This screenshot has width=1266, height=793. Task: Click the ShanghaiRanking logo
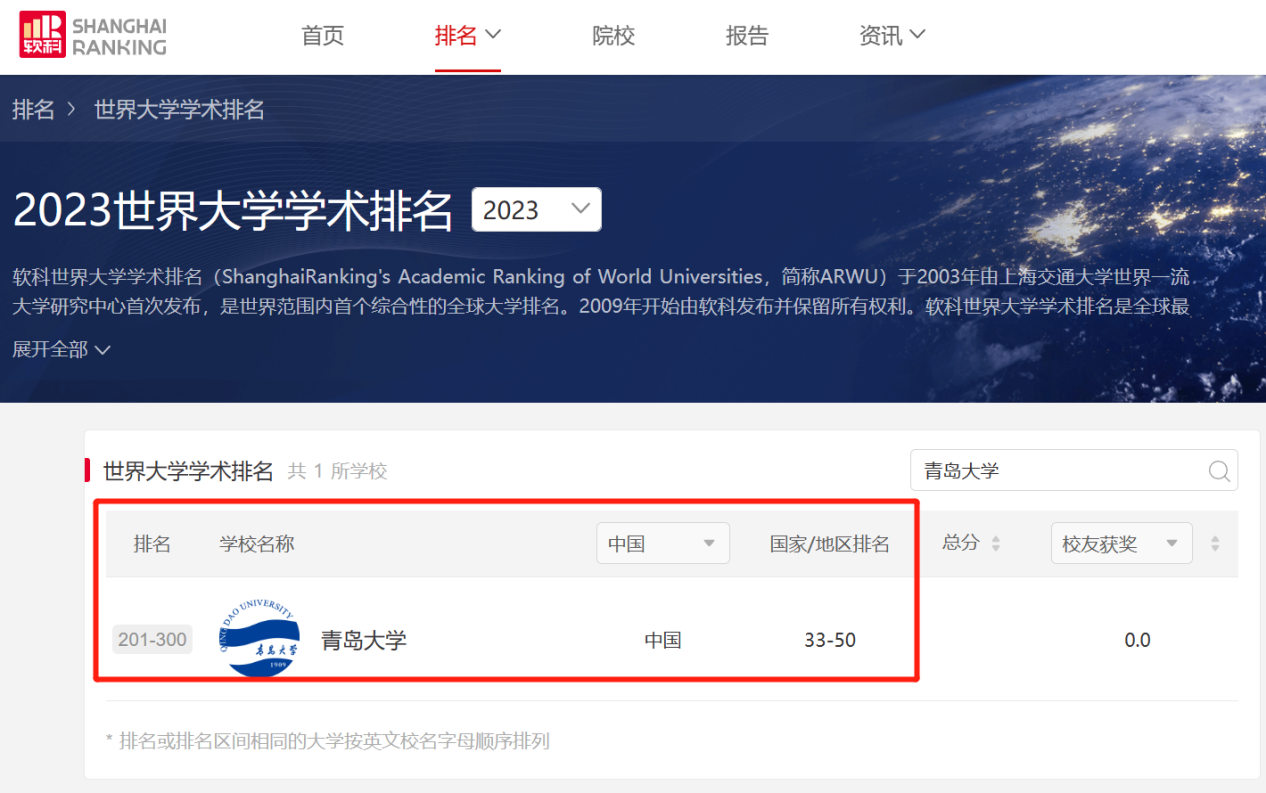93,35
